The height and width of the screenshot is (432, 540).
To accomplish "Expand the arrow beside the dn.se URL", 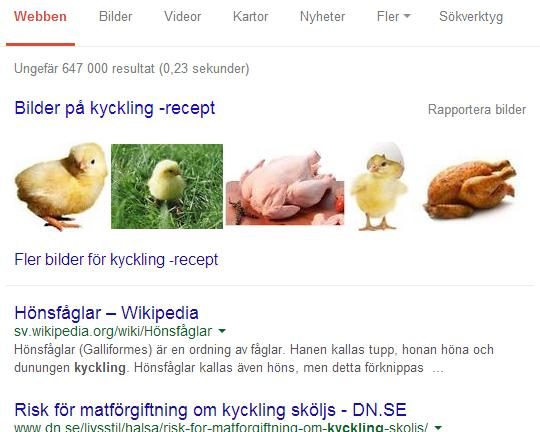I will 438,428.
